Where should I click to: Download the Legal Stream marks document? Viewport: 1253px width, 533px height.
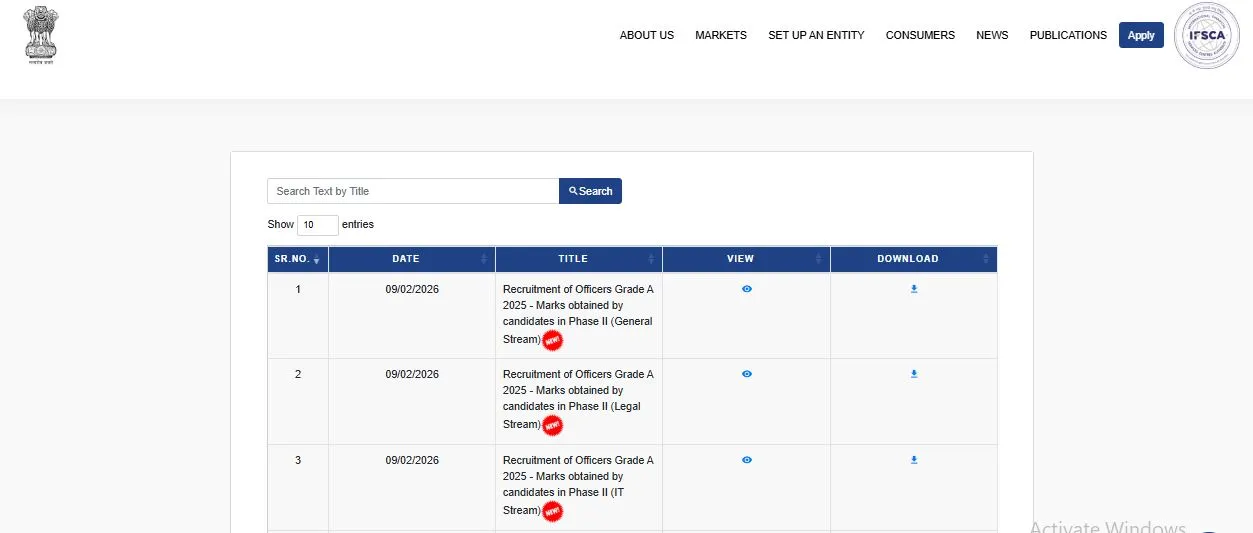pyautogui.click(x=913, y=374)
